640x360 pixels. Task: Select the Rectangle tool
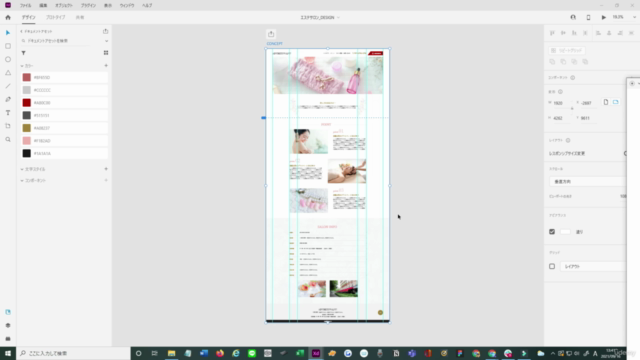pyautogui.click(x=8, y=46)
